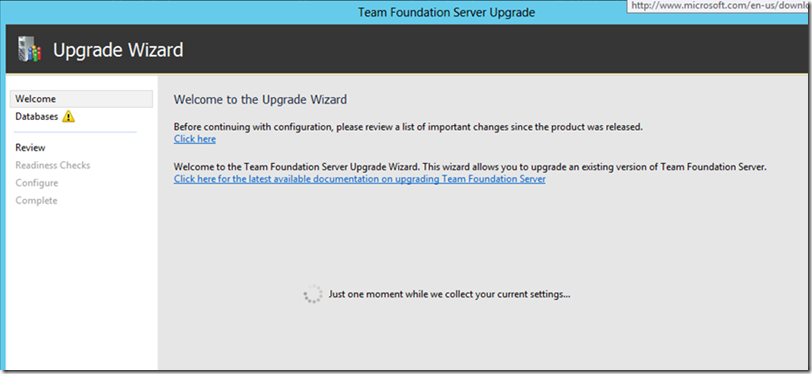Click the microsoft.com URL tooltip
The width and height of the screenshot is (812, 374).
(719, 6)
